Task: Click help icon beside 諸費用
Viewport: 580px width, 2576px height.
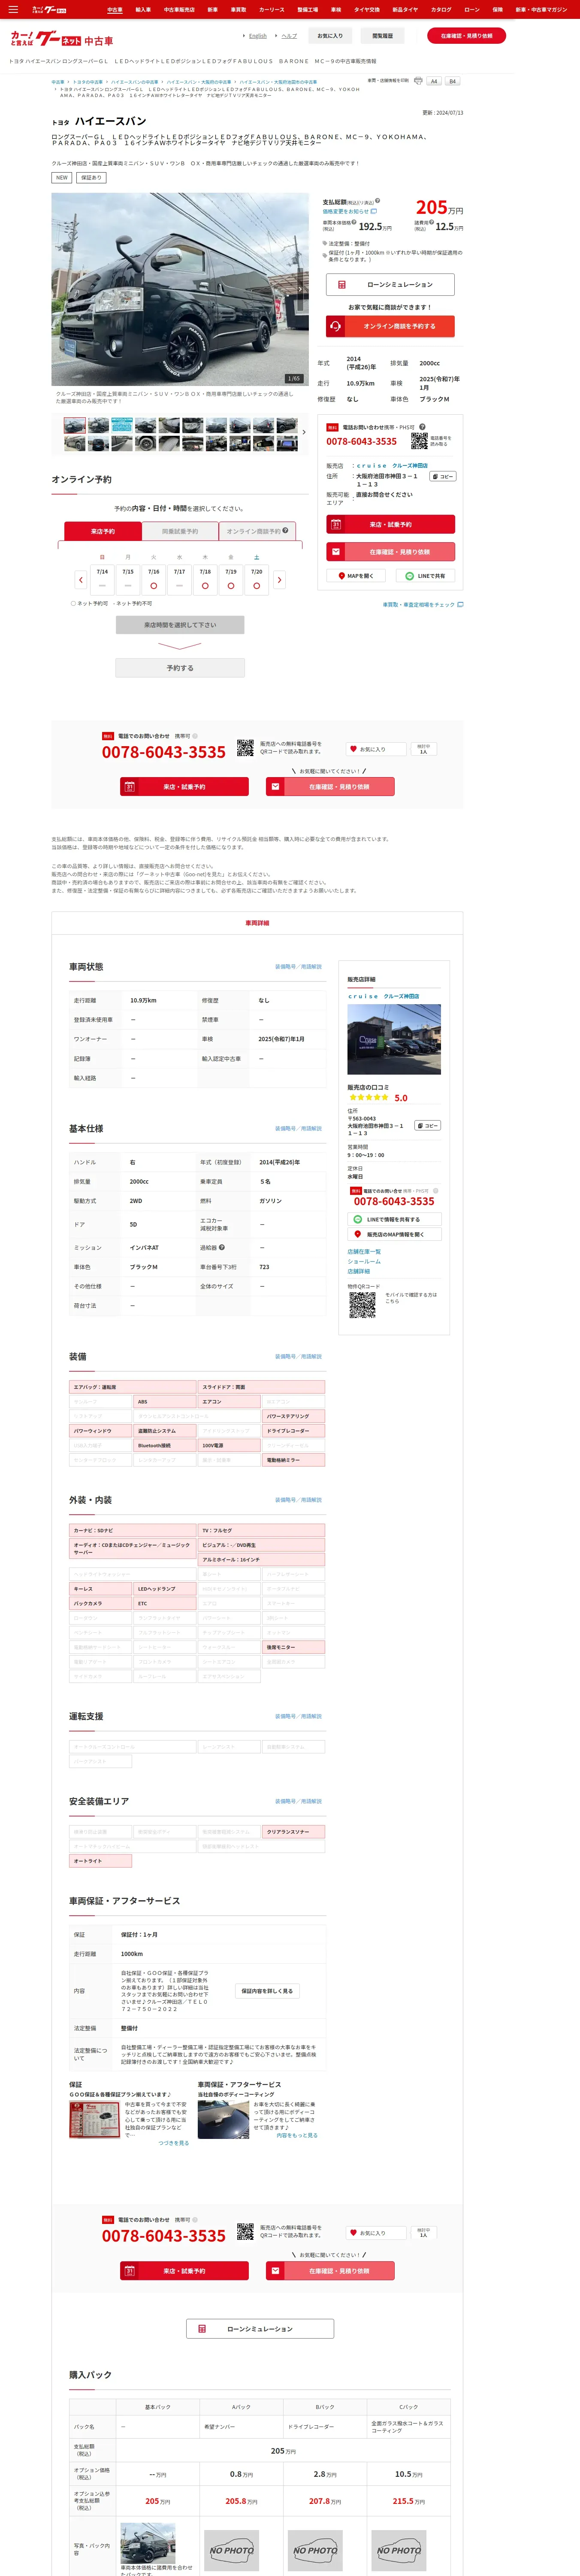Action: 432,222
